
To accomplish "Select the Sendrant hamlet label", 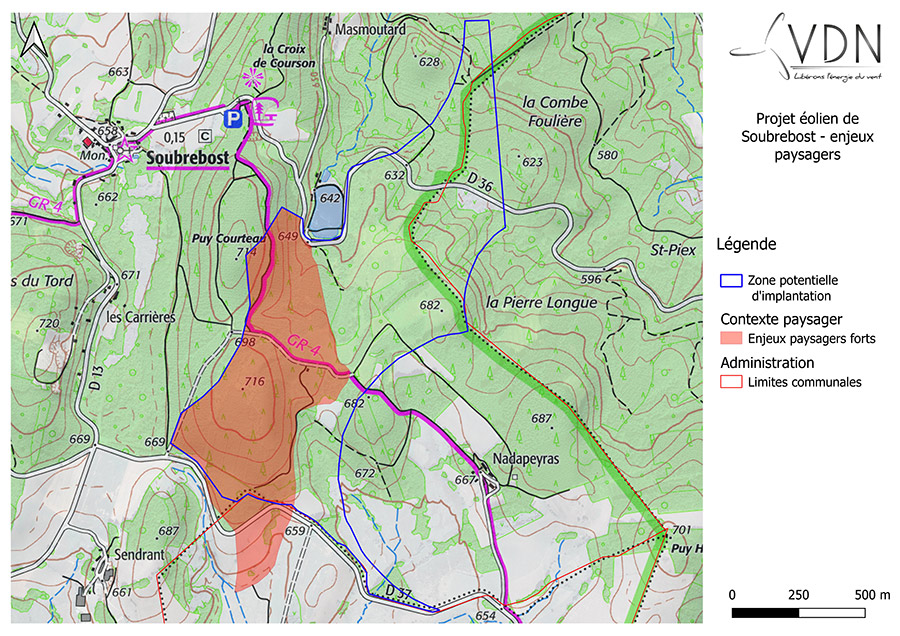I will tap(138, 553).
